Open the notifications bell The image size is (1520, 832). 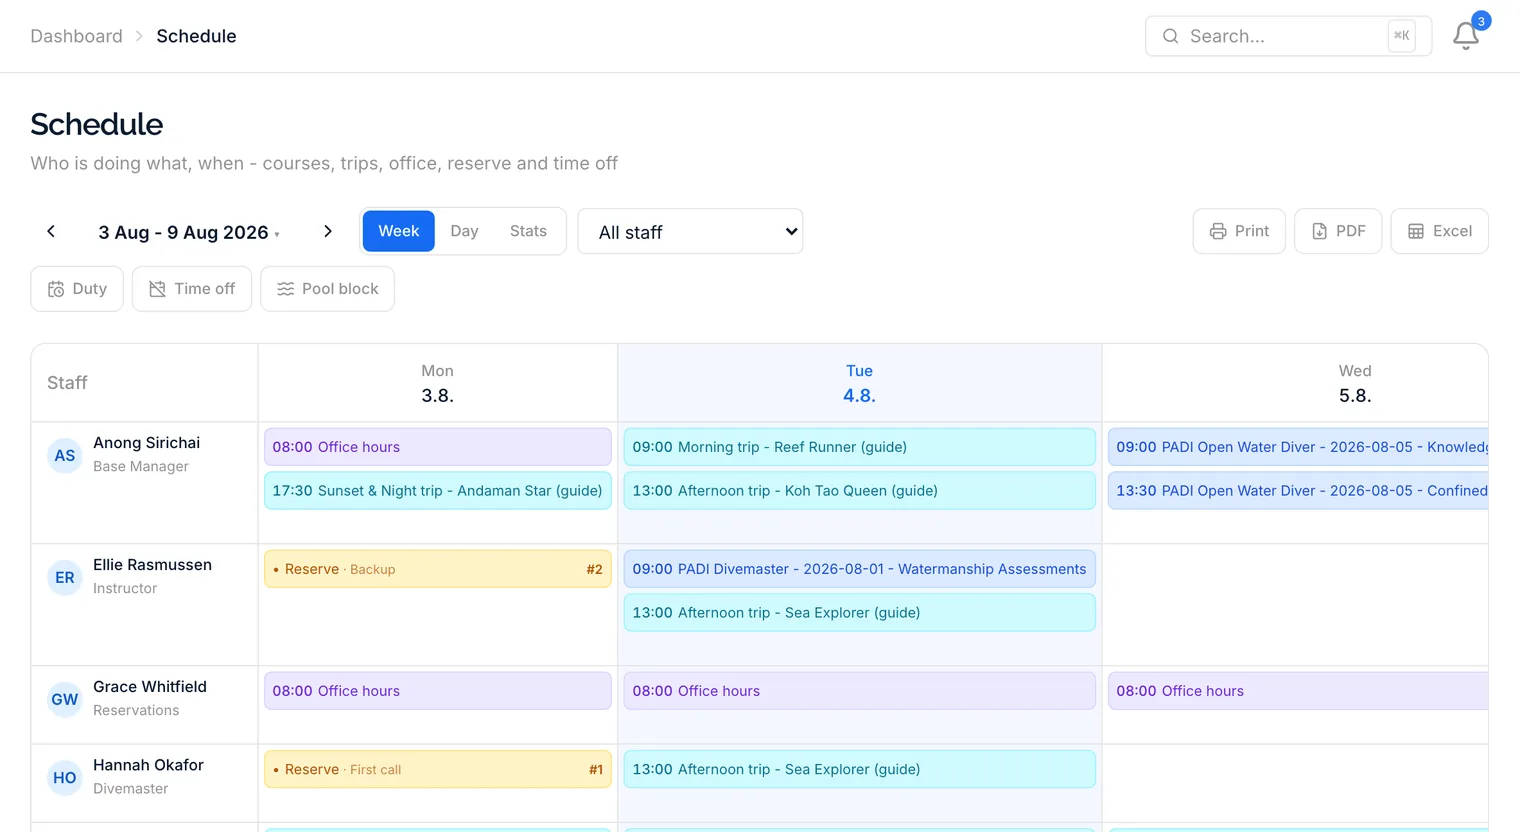(x=1466, y=36)
